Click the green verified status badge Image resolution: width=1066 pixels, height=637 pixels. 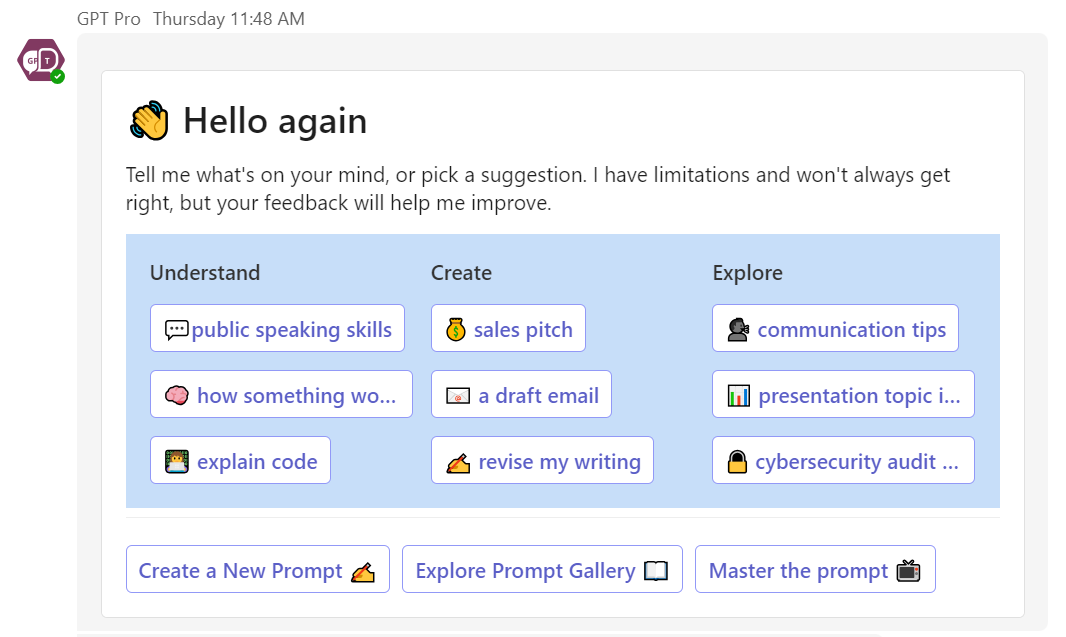58,77
